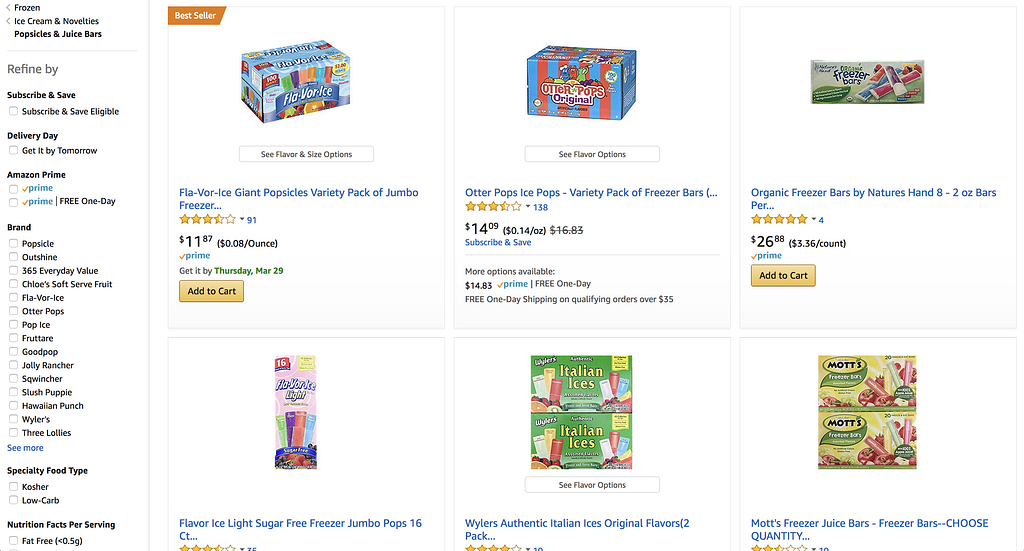Click the Best Seller badge
The width and height of the screenshot is (1024, 551).
[x=197, y=15]
